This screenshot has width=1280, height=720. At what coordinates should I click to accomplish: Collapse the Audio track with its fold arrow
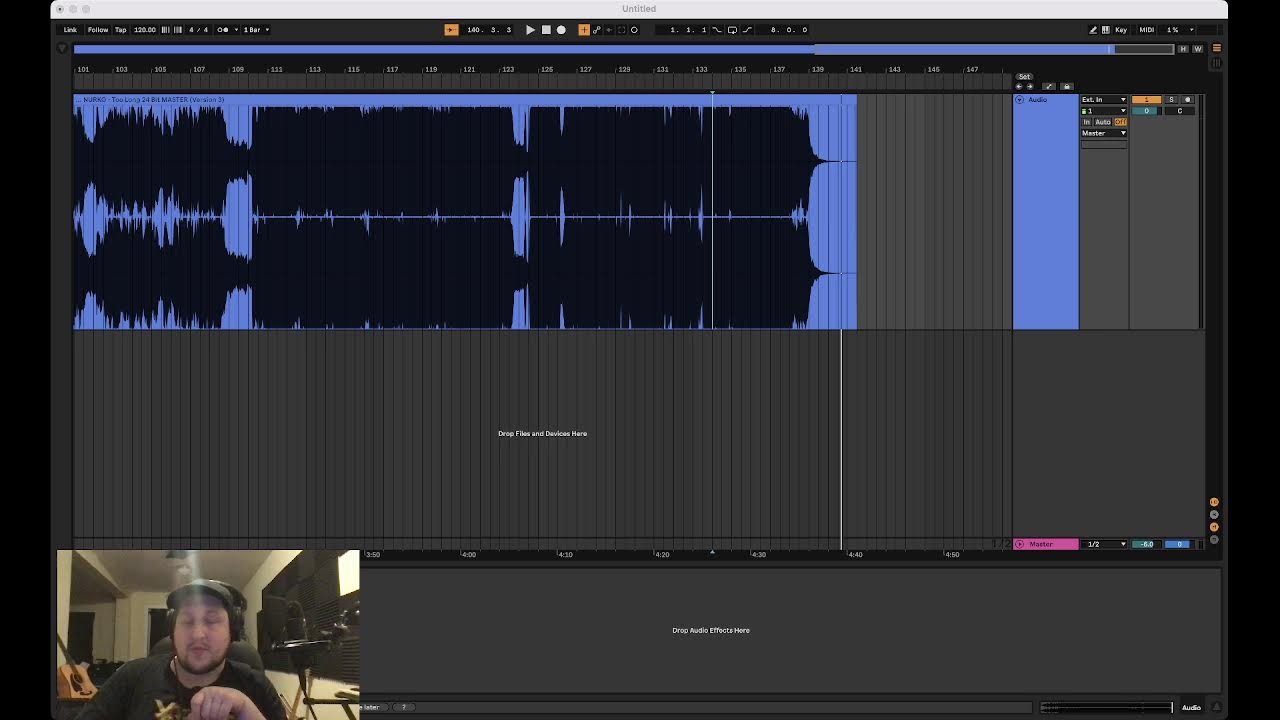1019,100
